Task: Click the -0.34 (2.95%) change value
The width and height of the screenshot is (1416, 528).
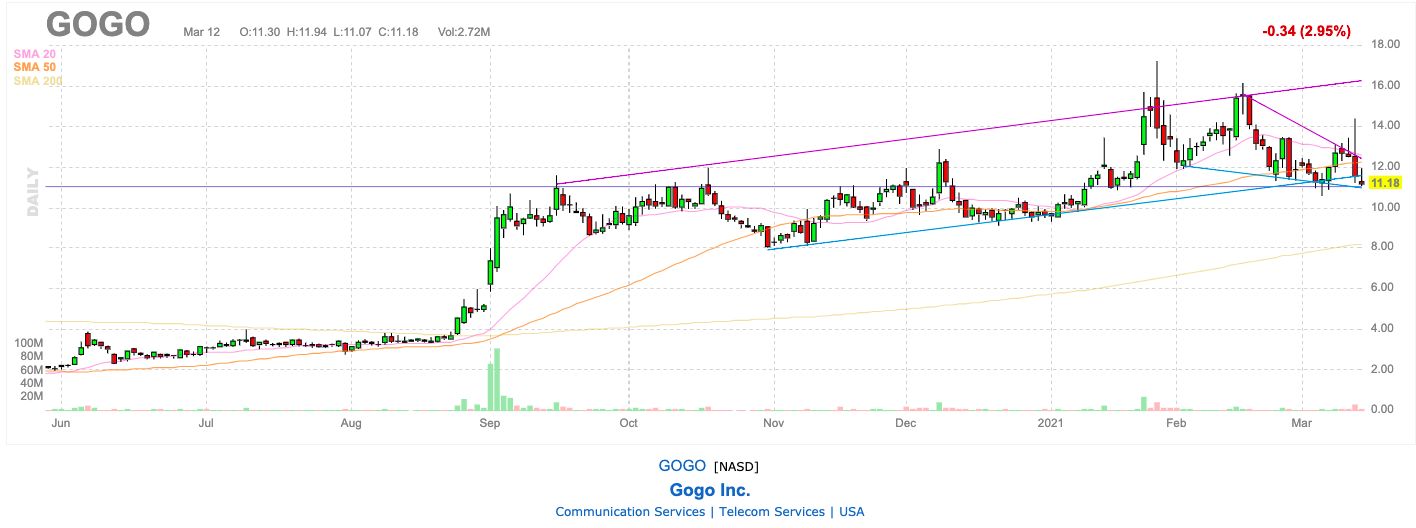Action: (1306, 31)
